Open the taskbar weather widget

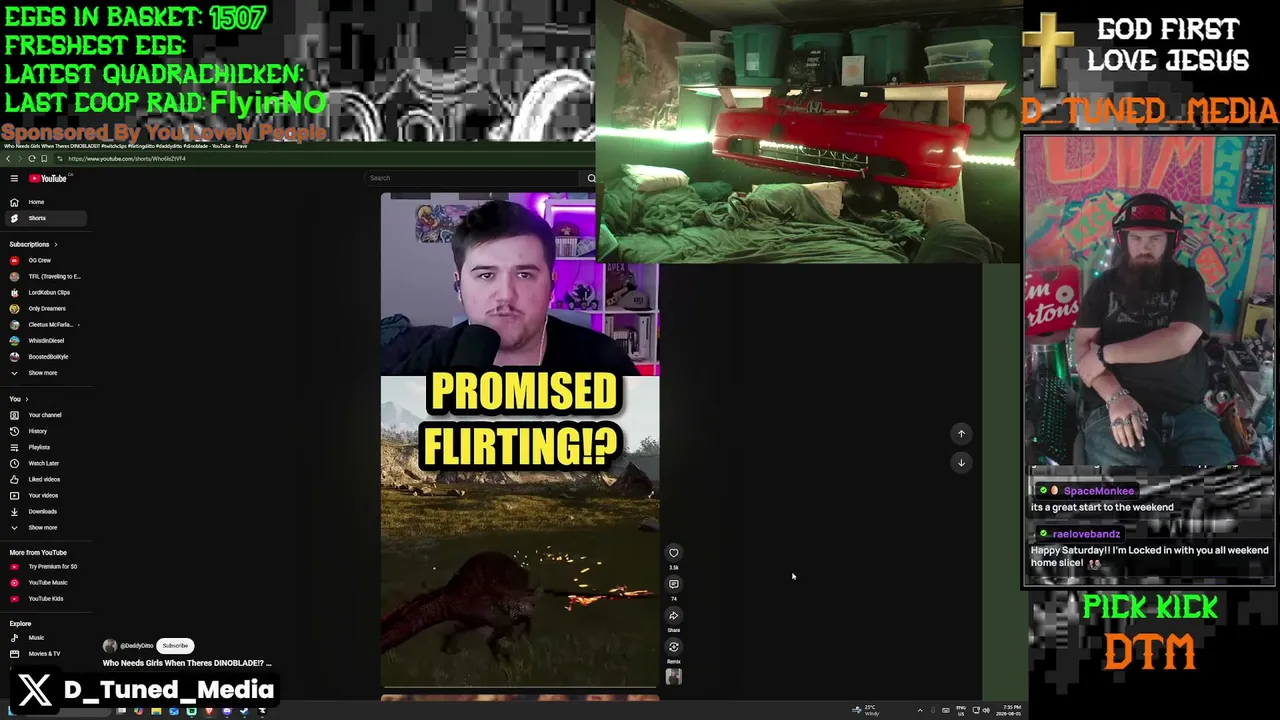(865, 710)
